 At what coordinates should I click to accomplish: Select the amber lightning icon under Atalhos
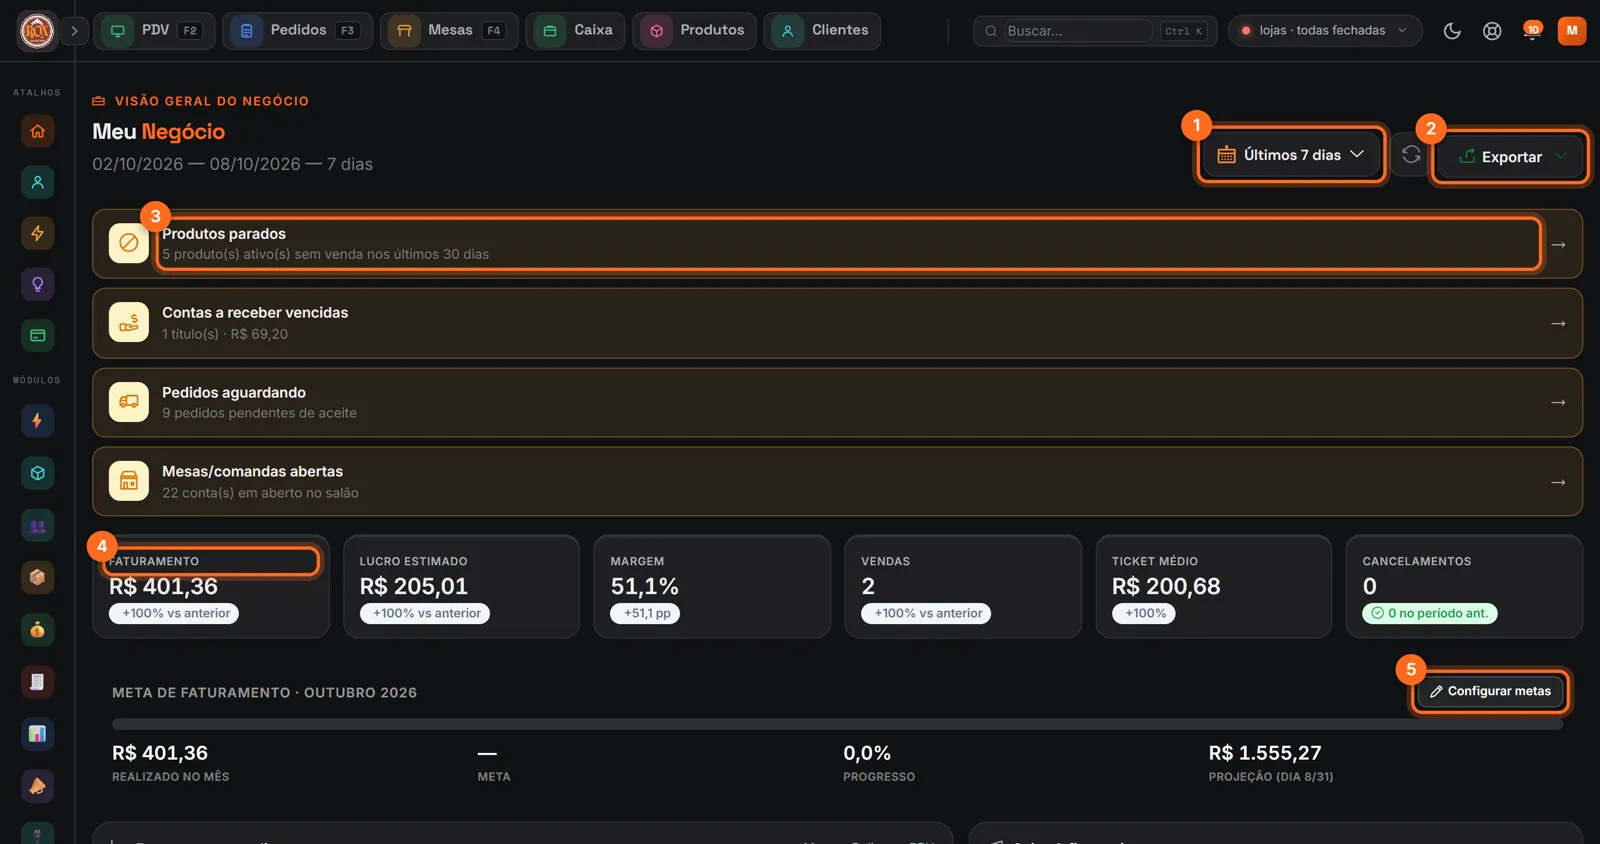point(37,233)
